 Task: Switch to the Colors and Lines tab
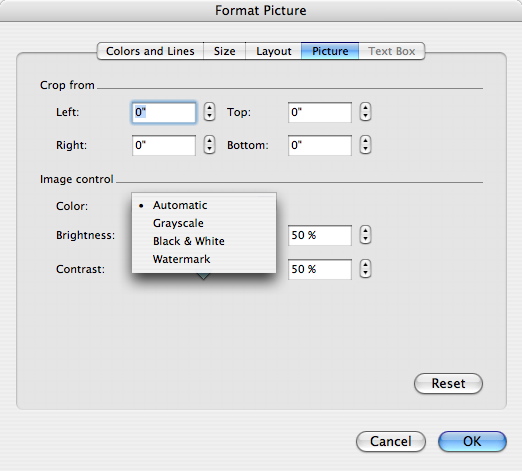point(150,51)
